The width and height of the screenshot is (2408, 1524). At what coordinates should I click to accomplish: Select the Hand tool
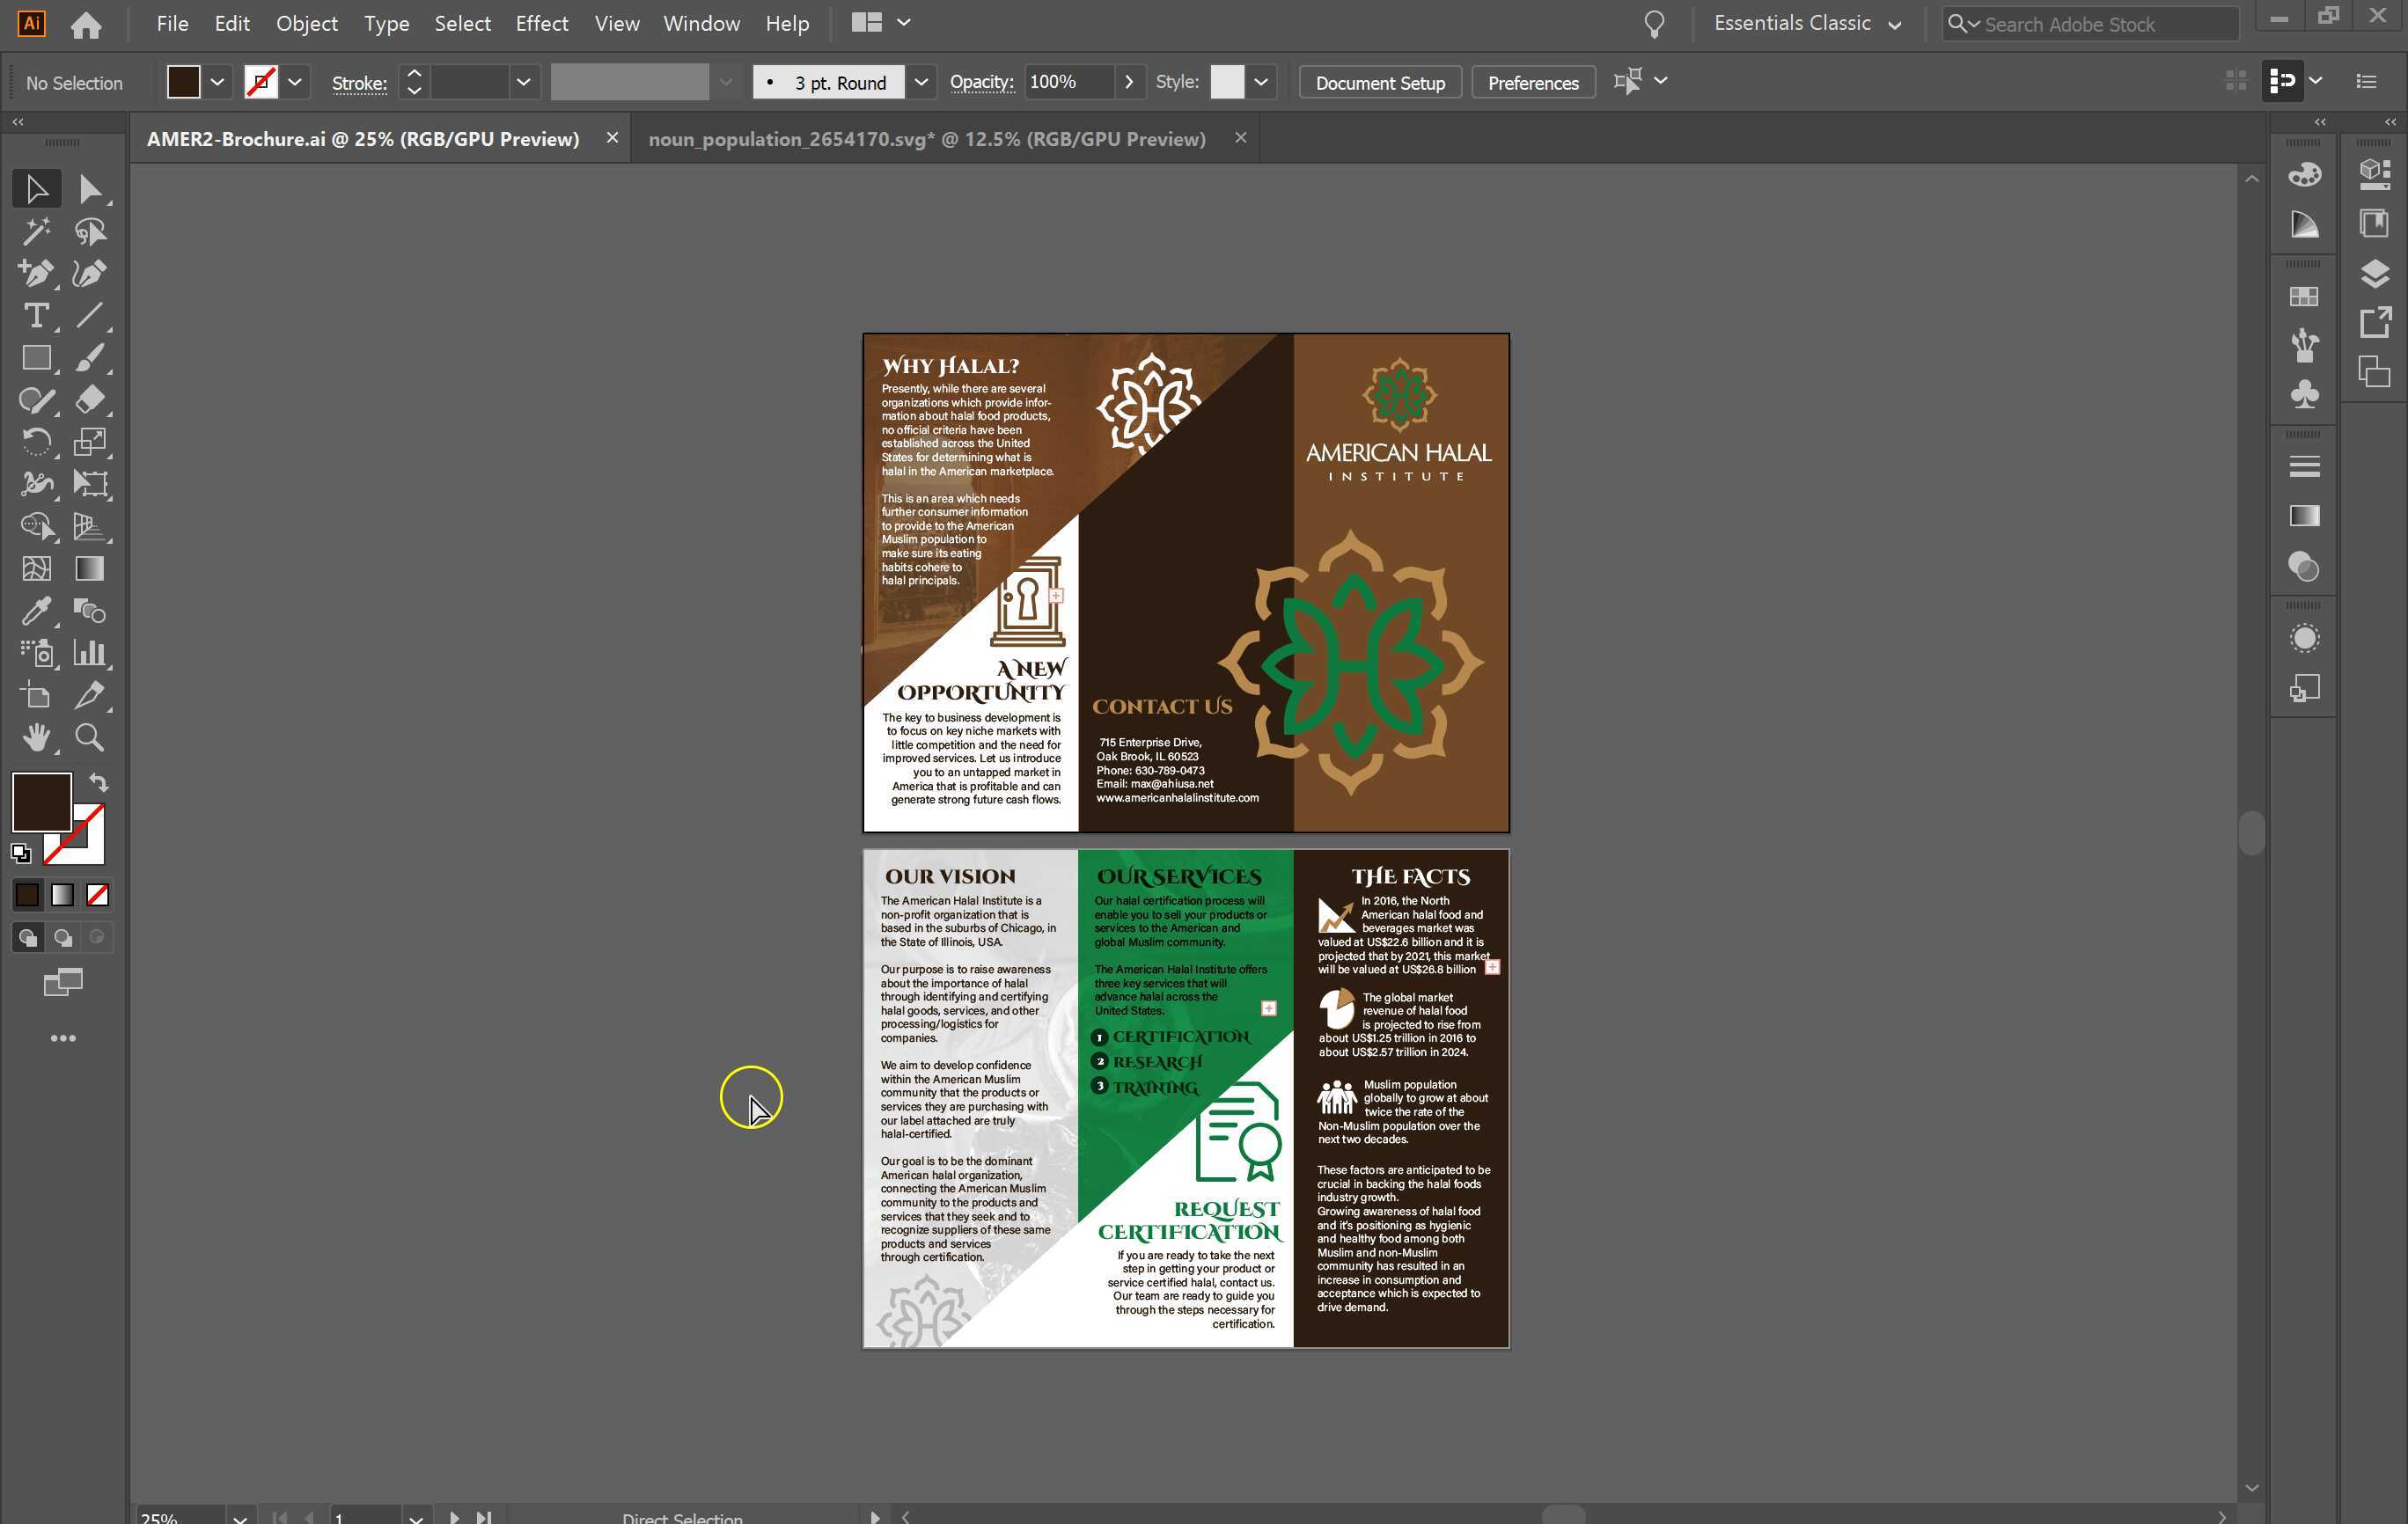[x=36, y=738]
